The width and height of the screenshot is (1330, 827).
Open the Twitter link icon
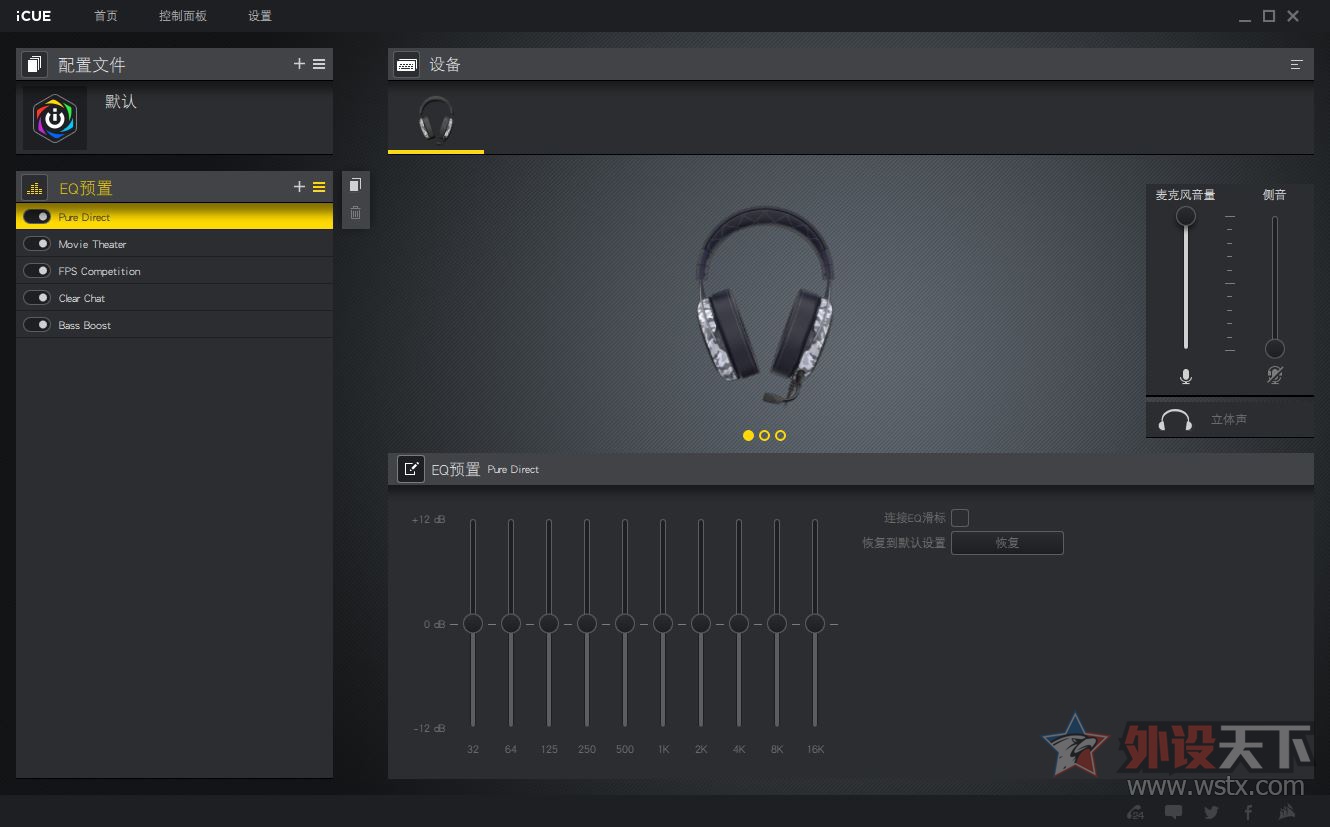[x=1211, y=813]
